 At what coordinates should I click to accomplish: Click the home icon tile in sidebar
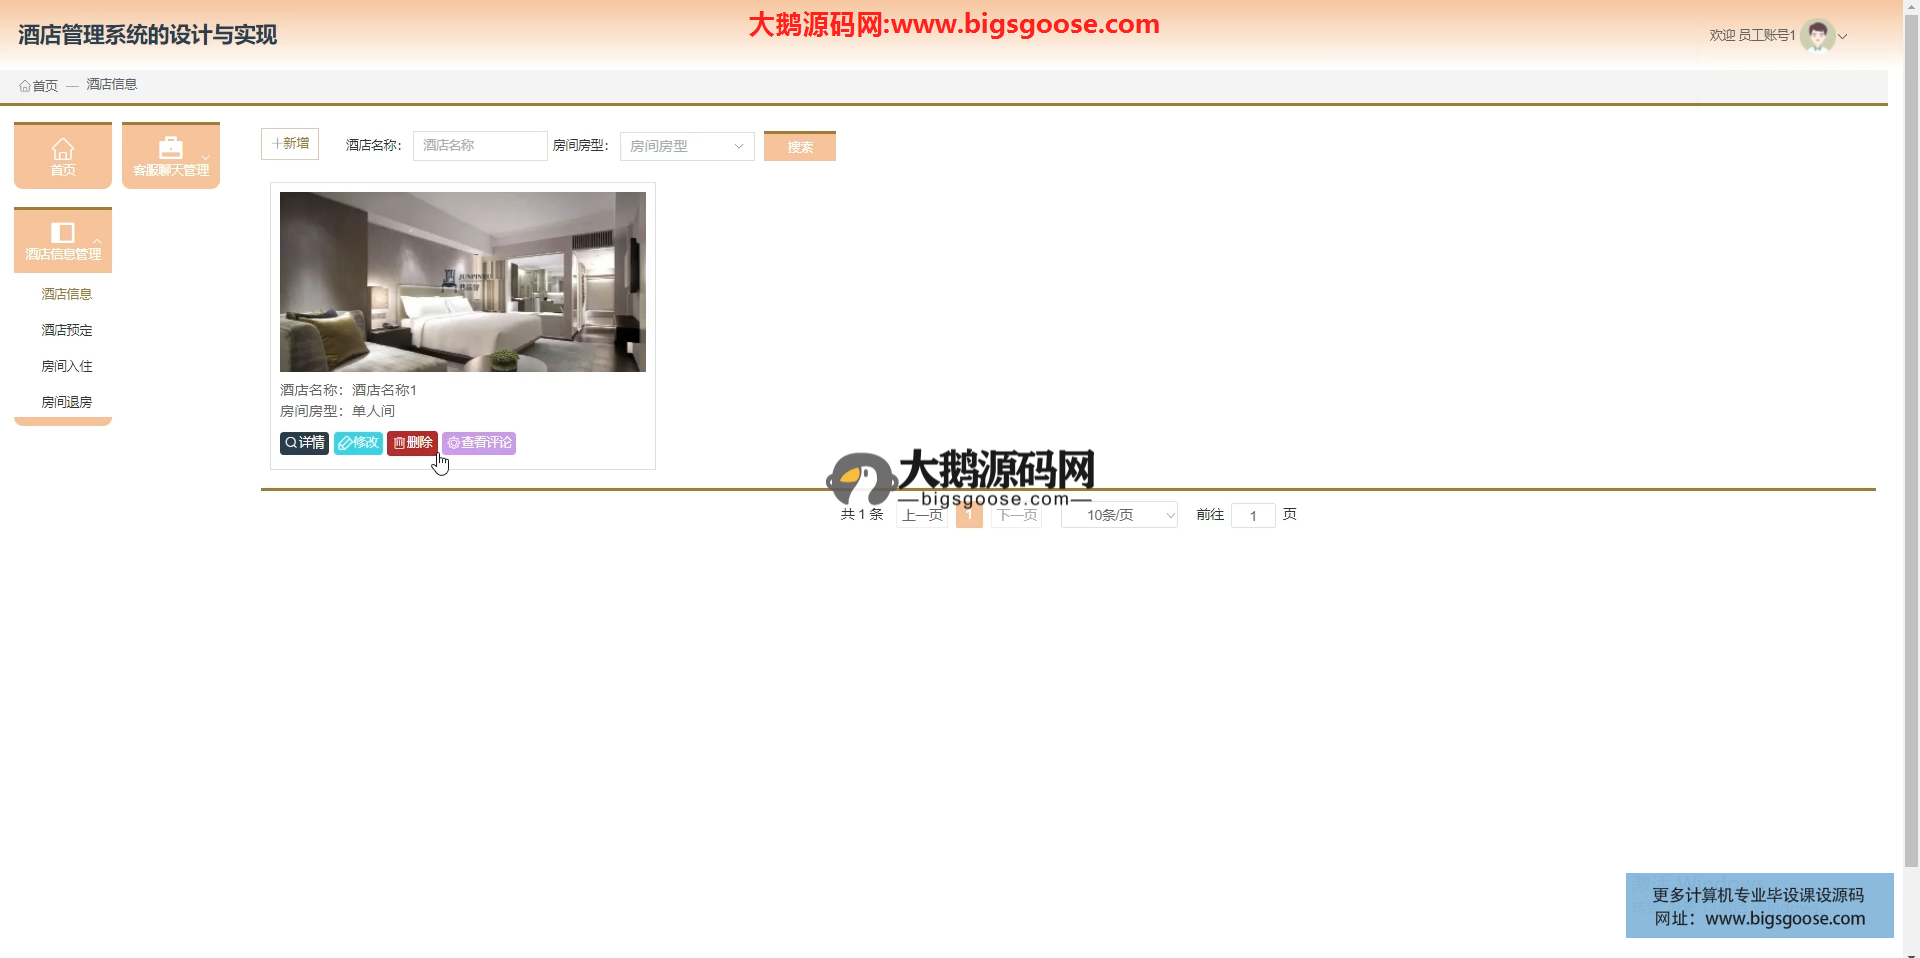pos(63,156)
